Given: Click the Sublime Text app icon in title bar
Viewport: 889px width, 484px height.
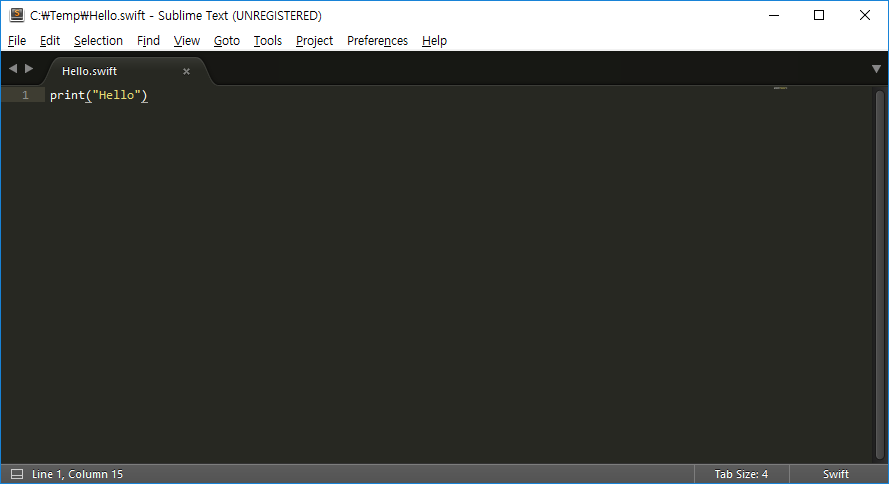Looking at the screenshot, I should point(17,15).
